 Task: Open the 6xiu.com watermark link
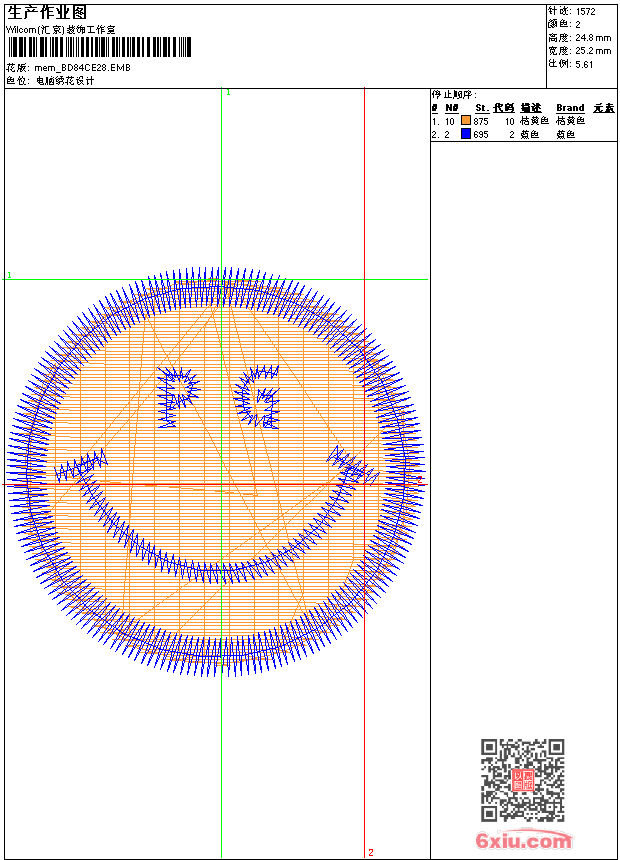[524, 841]
